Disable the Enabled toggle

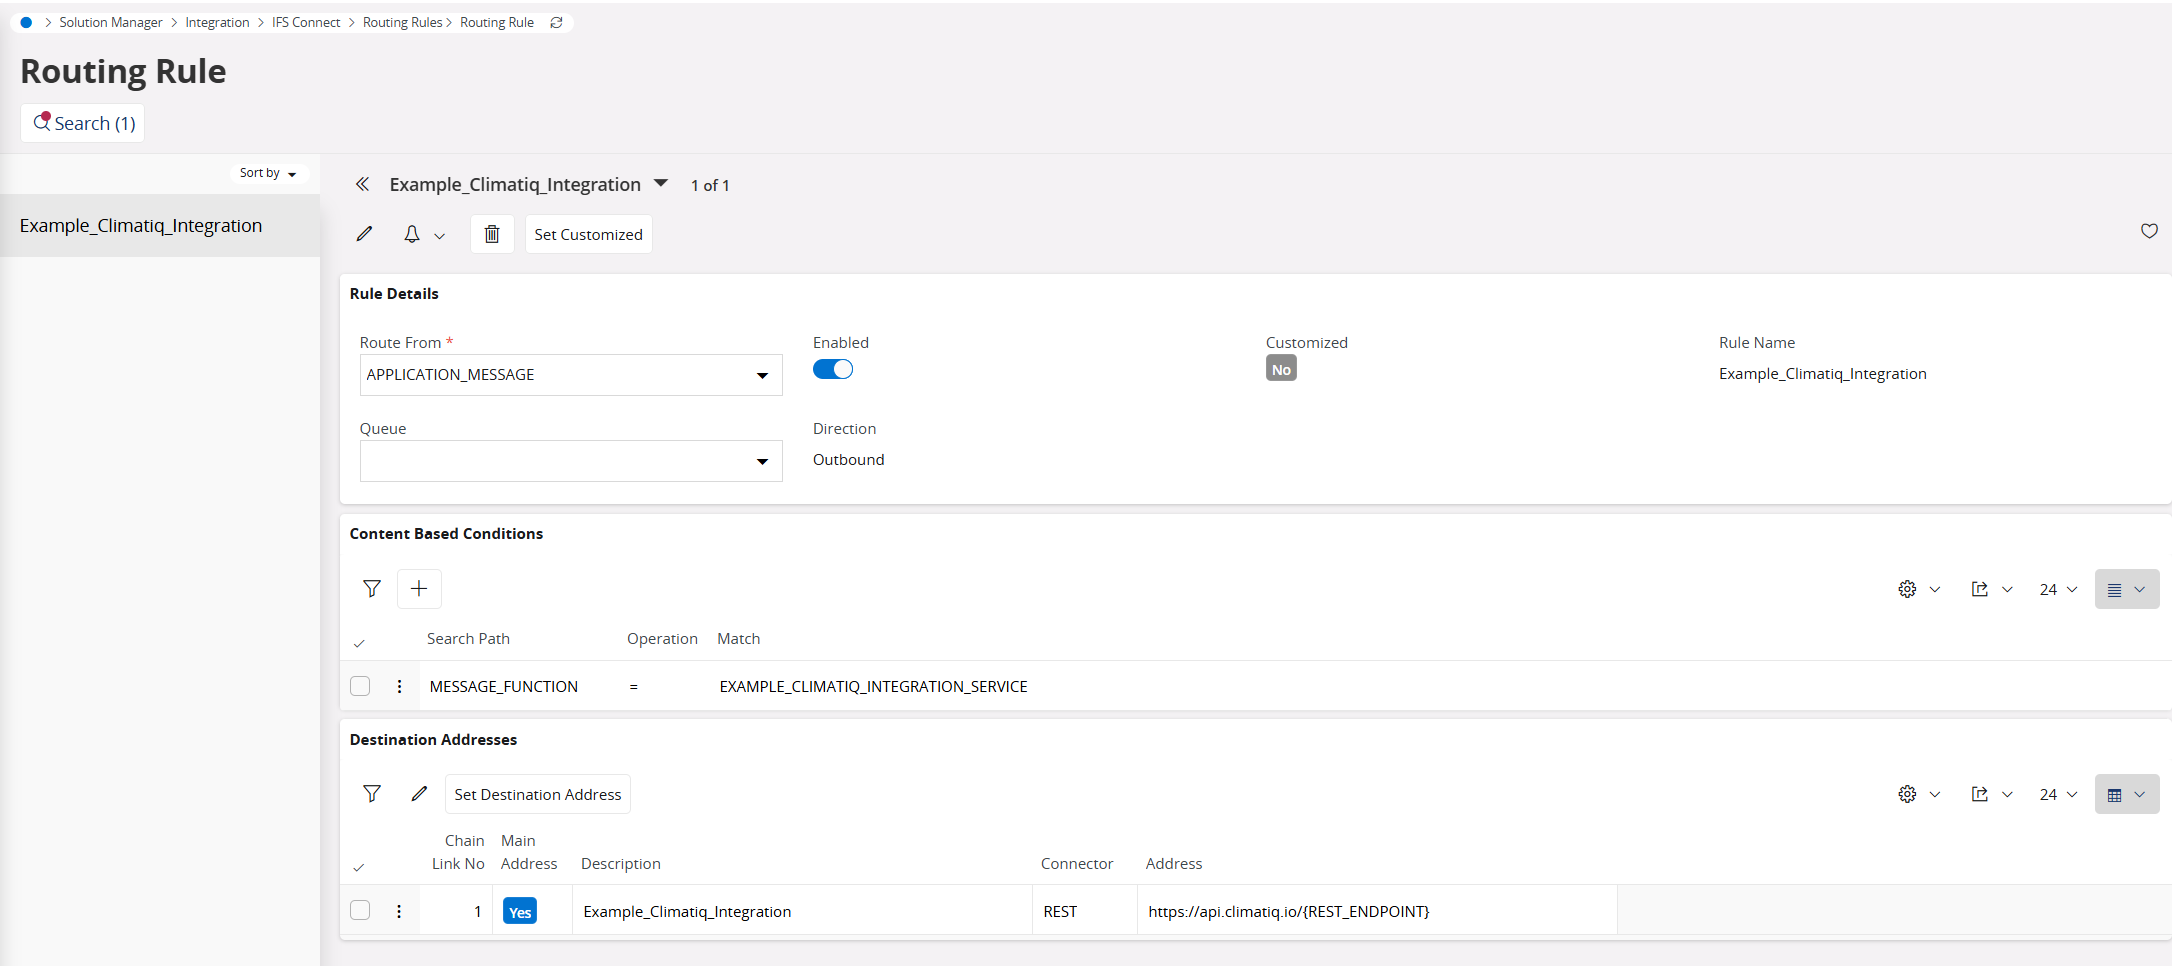tap(832, 369)
